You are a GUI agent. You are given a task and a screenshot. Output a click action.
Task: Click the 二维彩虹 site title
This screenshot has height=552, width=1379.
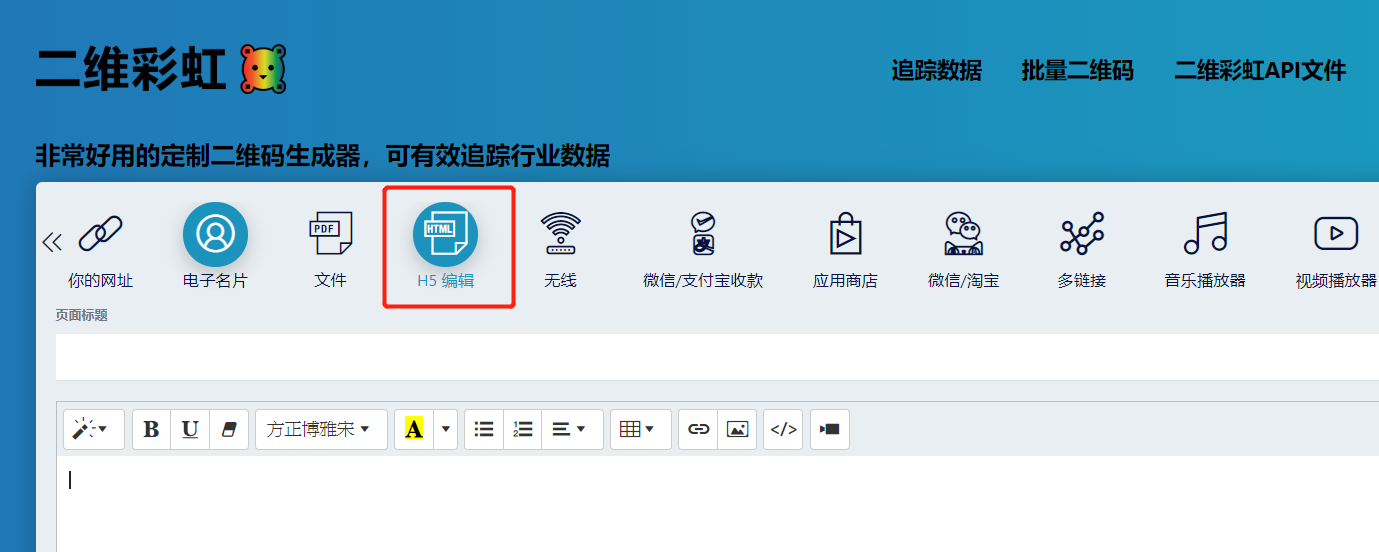tap(131, 70)
